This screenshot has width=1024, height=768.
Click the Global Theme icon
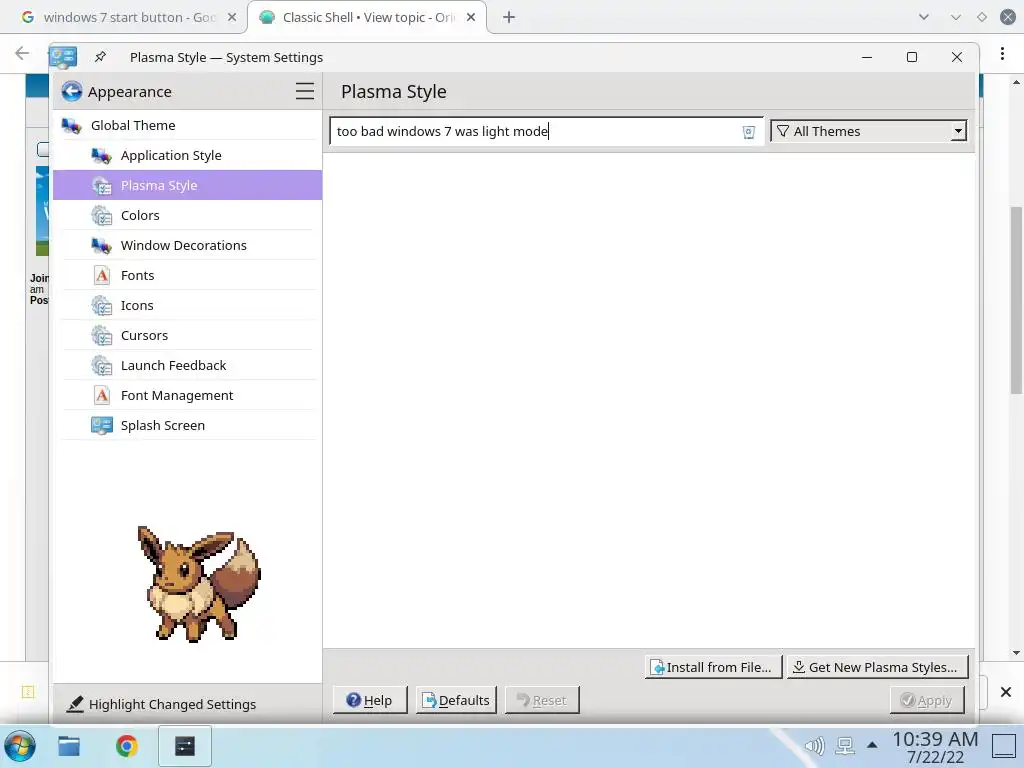(x=71, y=125)
